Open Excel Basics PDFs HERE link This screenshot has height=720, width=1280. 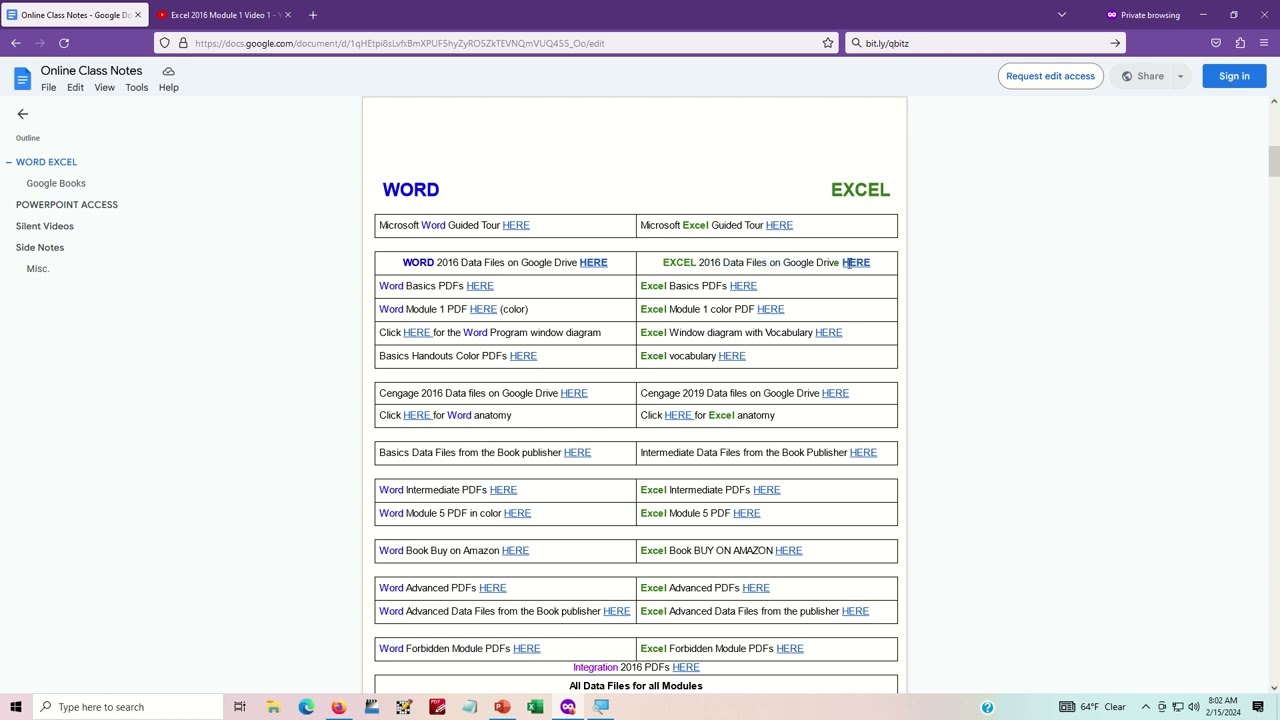(743, 286)
